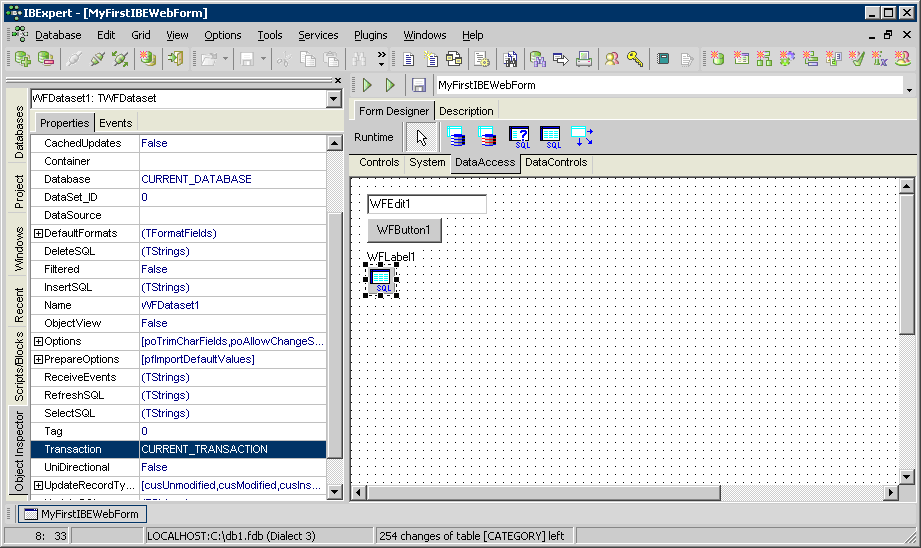Screen dimensions: 921x548
Task: Click the database monitor icon with binoculars
Action: tap(537, 59)
